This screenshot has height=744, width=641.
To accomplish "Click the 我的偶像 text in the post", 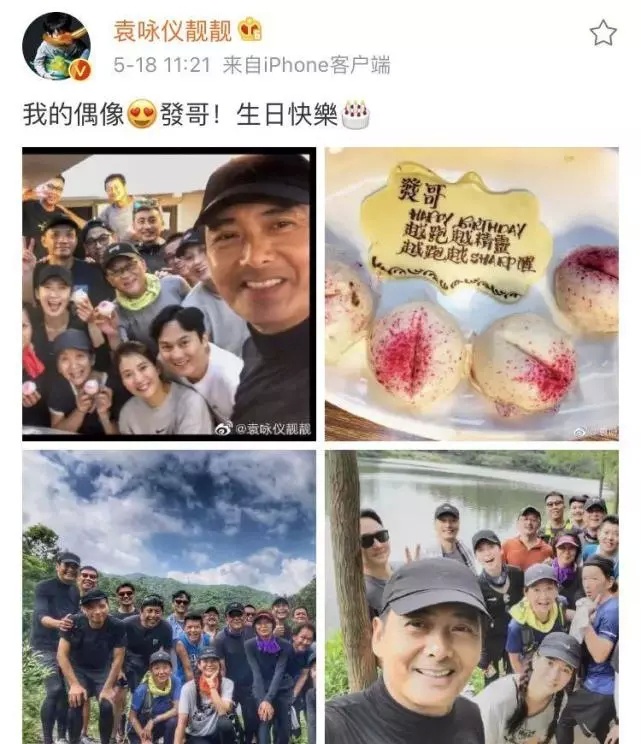I will pos(74,114).
